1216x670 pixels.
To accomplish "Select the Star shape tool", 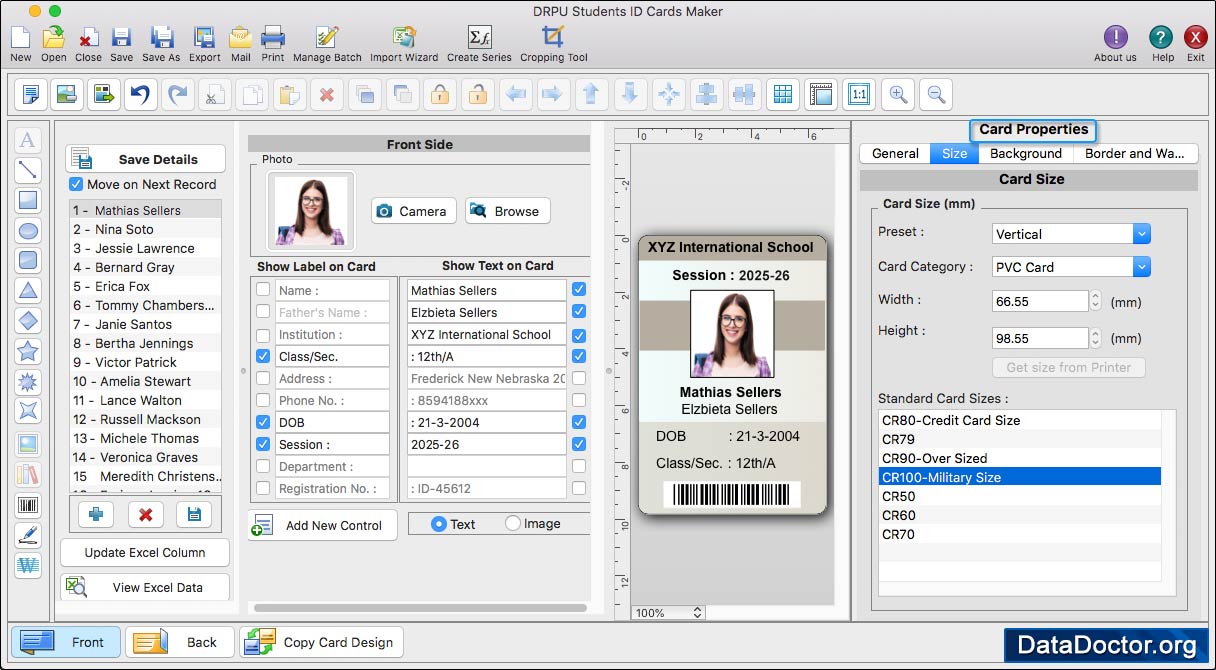I will coord(28,351).
